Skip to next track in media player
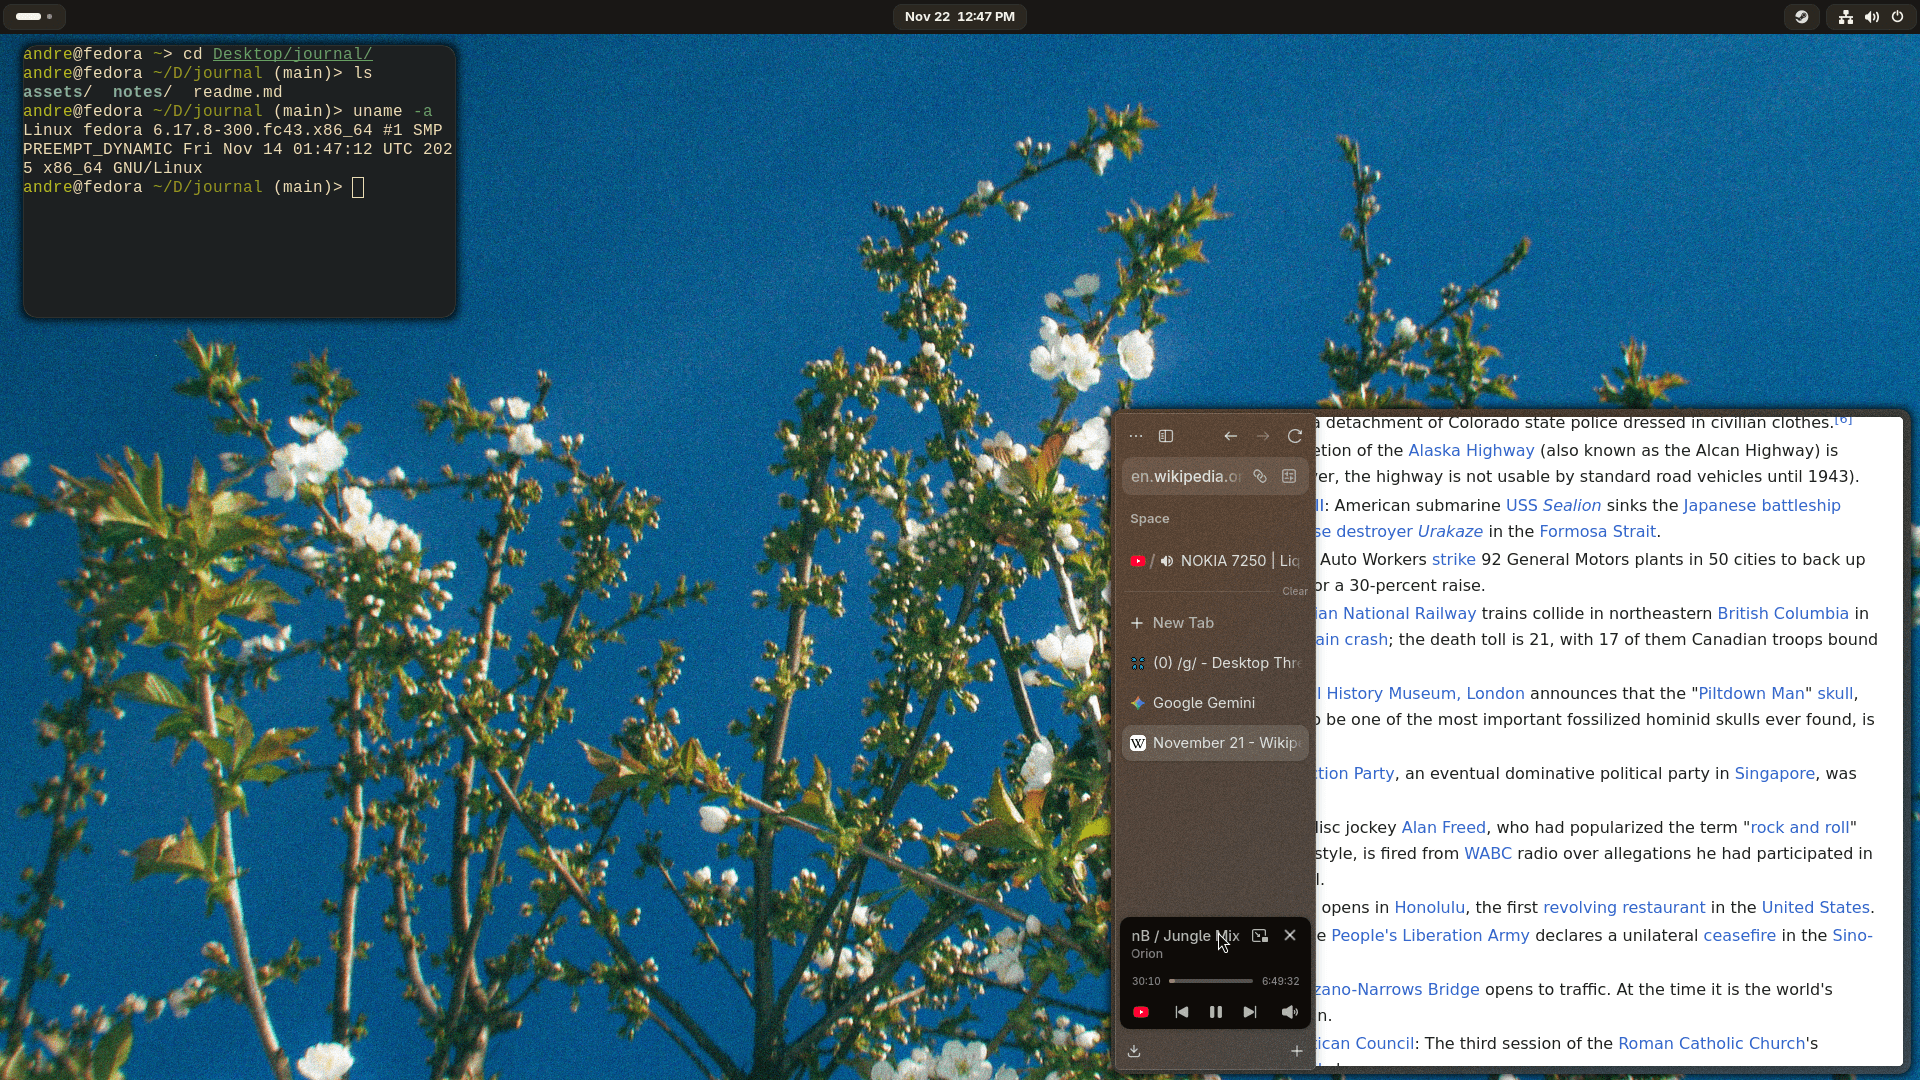The width and height of the screenshot is (1920, 1080). click(1250, 1012)
